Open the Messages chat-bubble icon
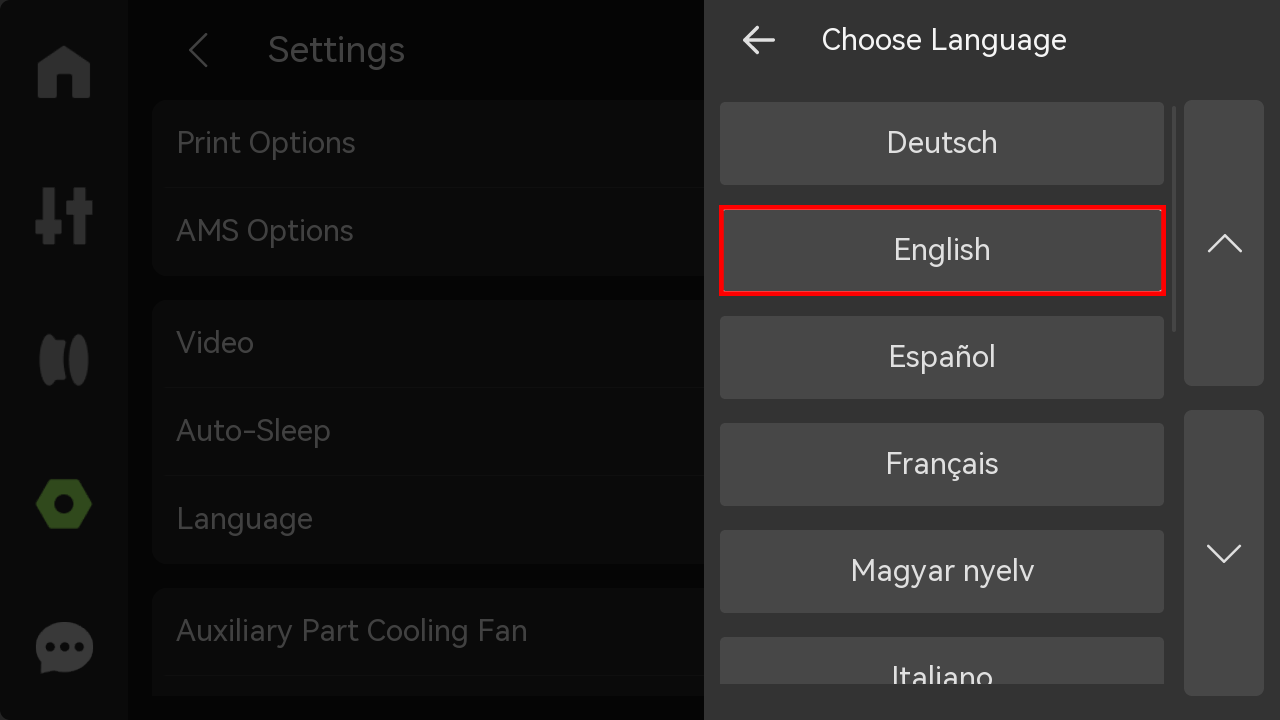 pyautogui.click(x=64, y=648)
